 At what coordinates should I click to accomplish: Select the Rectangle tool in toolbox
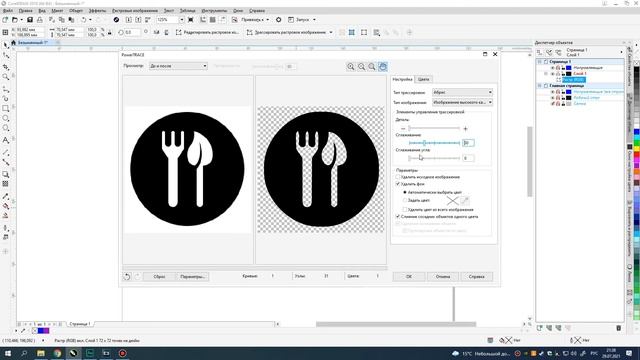pyautogui.click(x=6, y=109)
